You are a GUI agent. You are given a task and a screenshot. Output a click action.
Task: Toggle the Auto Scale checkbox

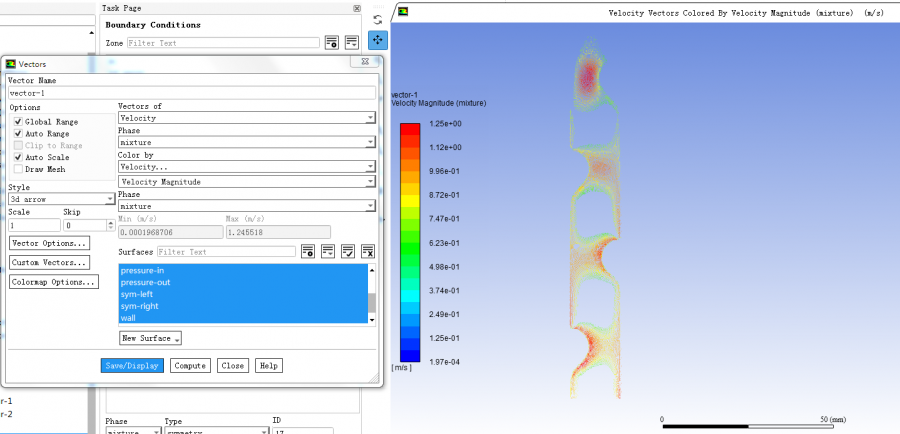tap(18, 157)
